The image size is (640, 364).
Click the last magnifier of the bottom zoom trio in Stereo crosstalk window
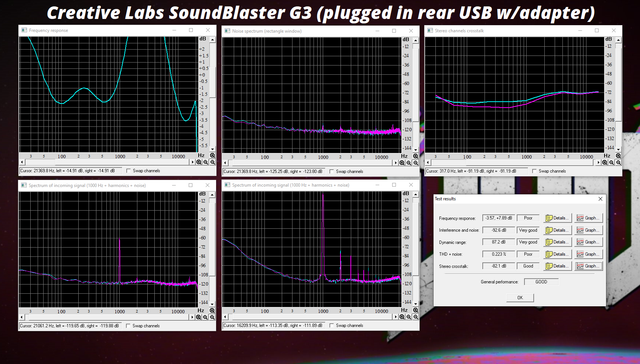[x=618, y=162]
